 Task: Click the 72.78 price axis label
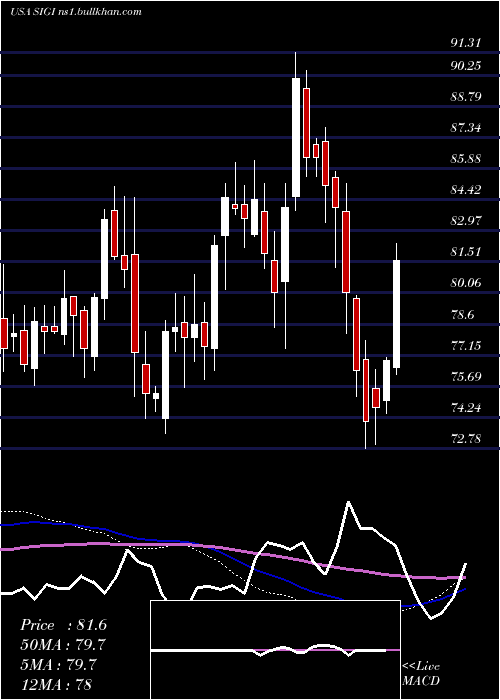(466, 438)
